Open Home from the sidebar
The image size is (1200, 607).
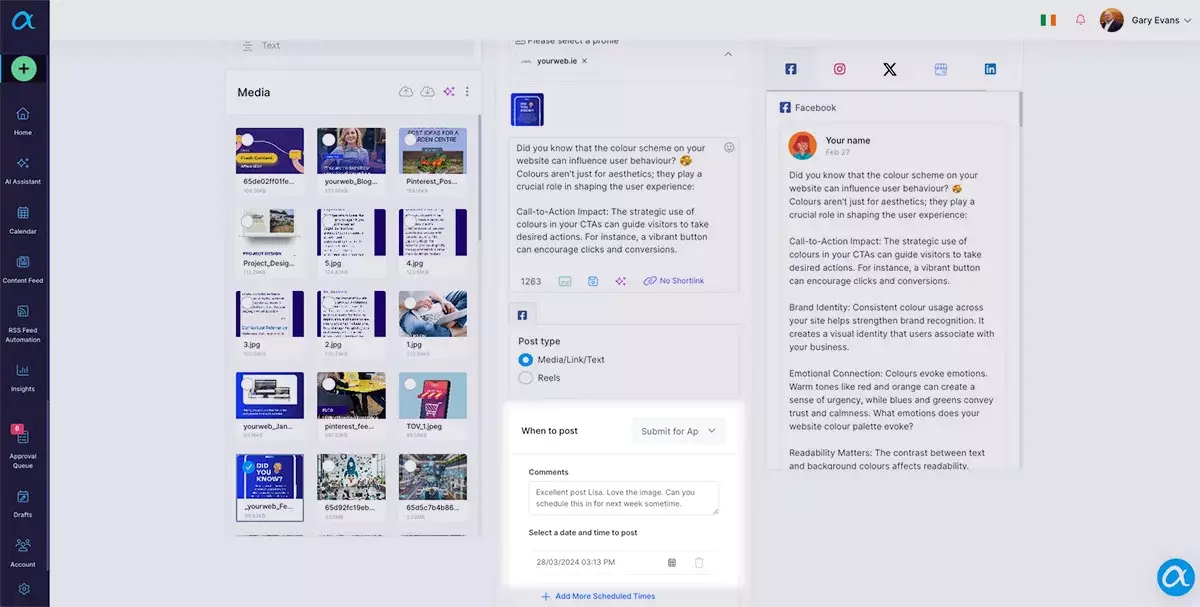point(23,121)
